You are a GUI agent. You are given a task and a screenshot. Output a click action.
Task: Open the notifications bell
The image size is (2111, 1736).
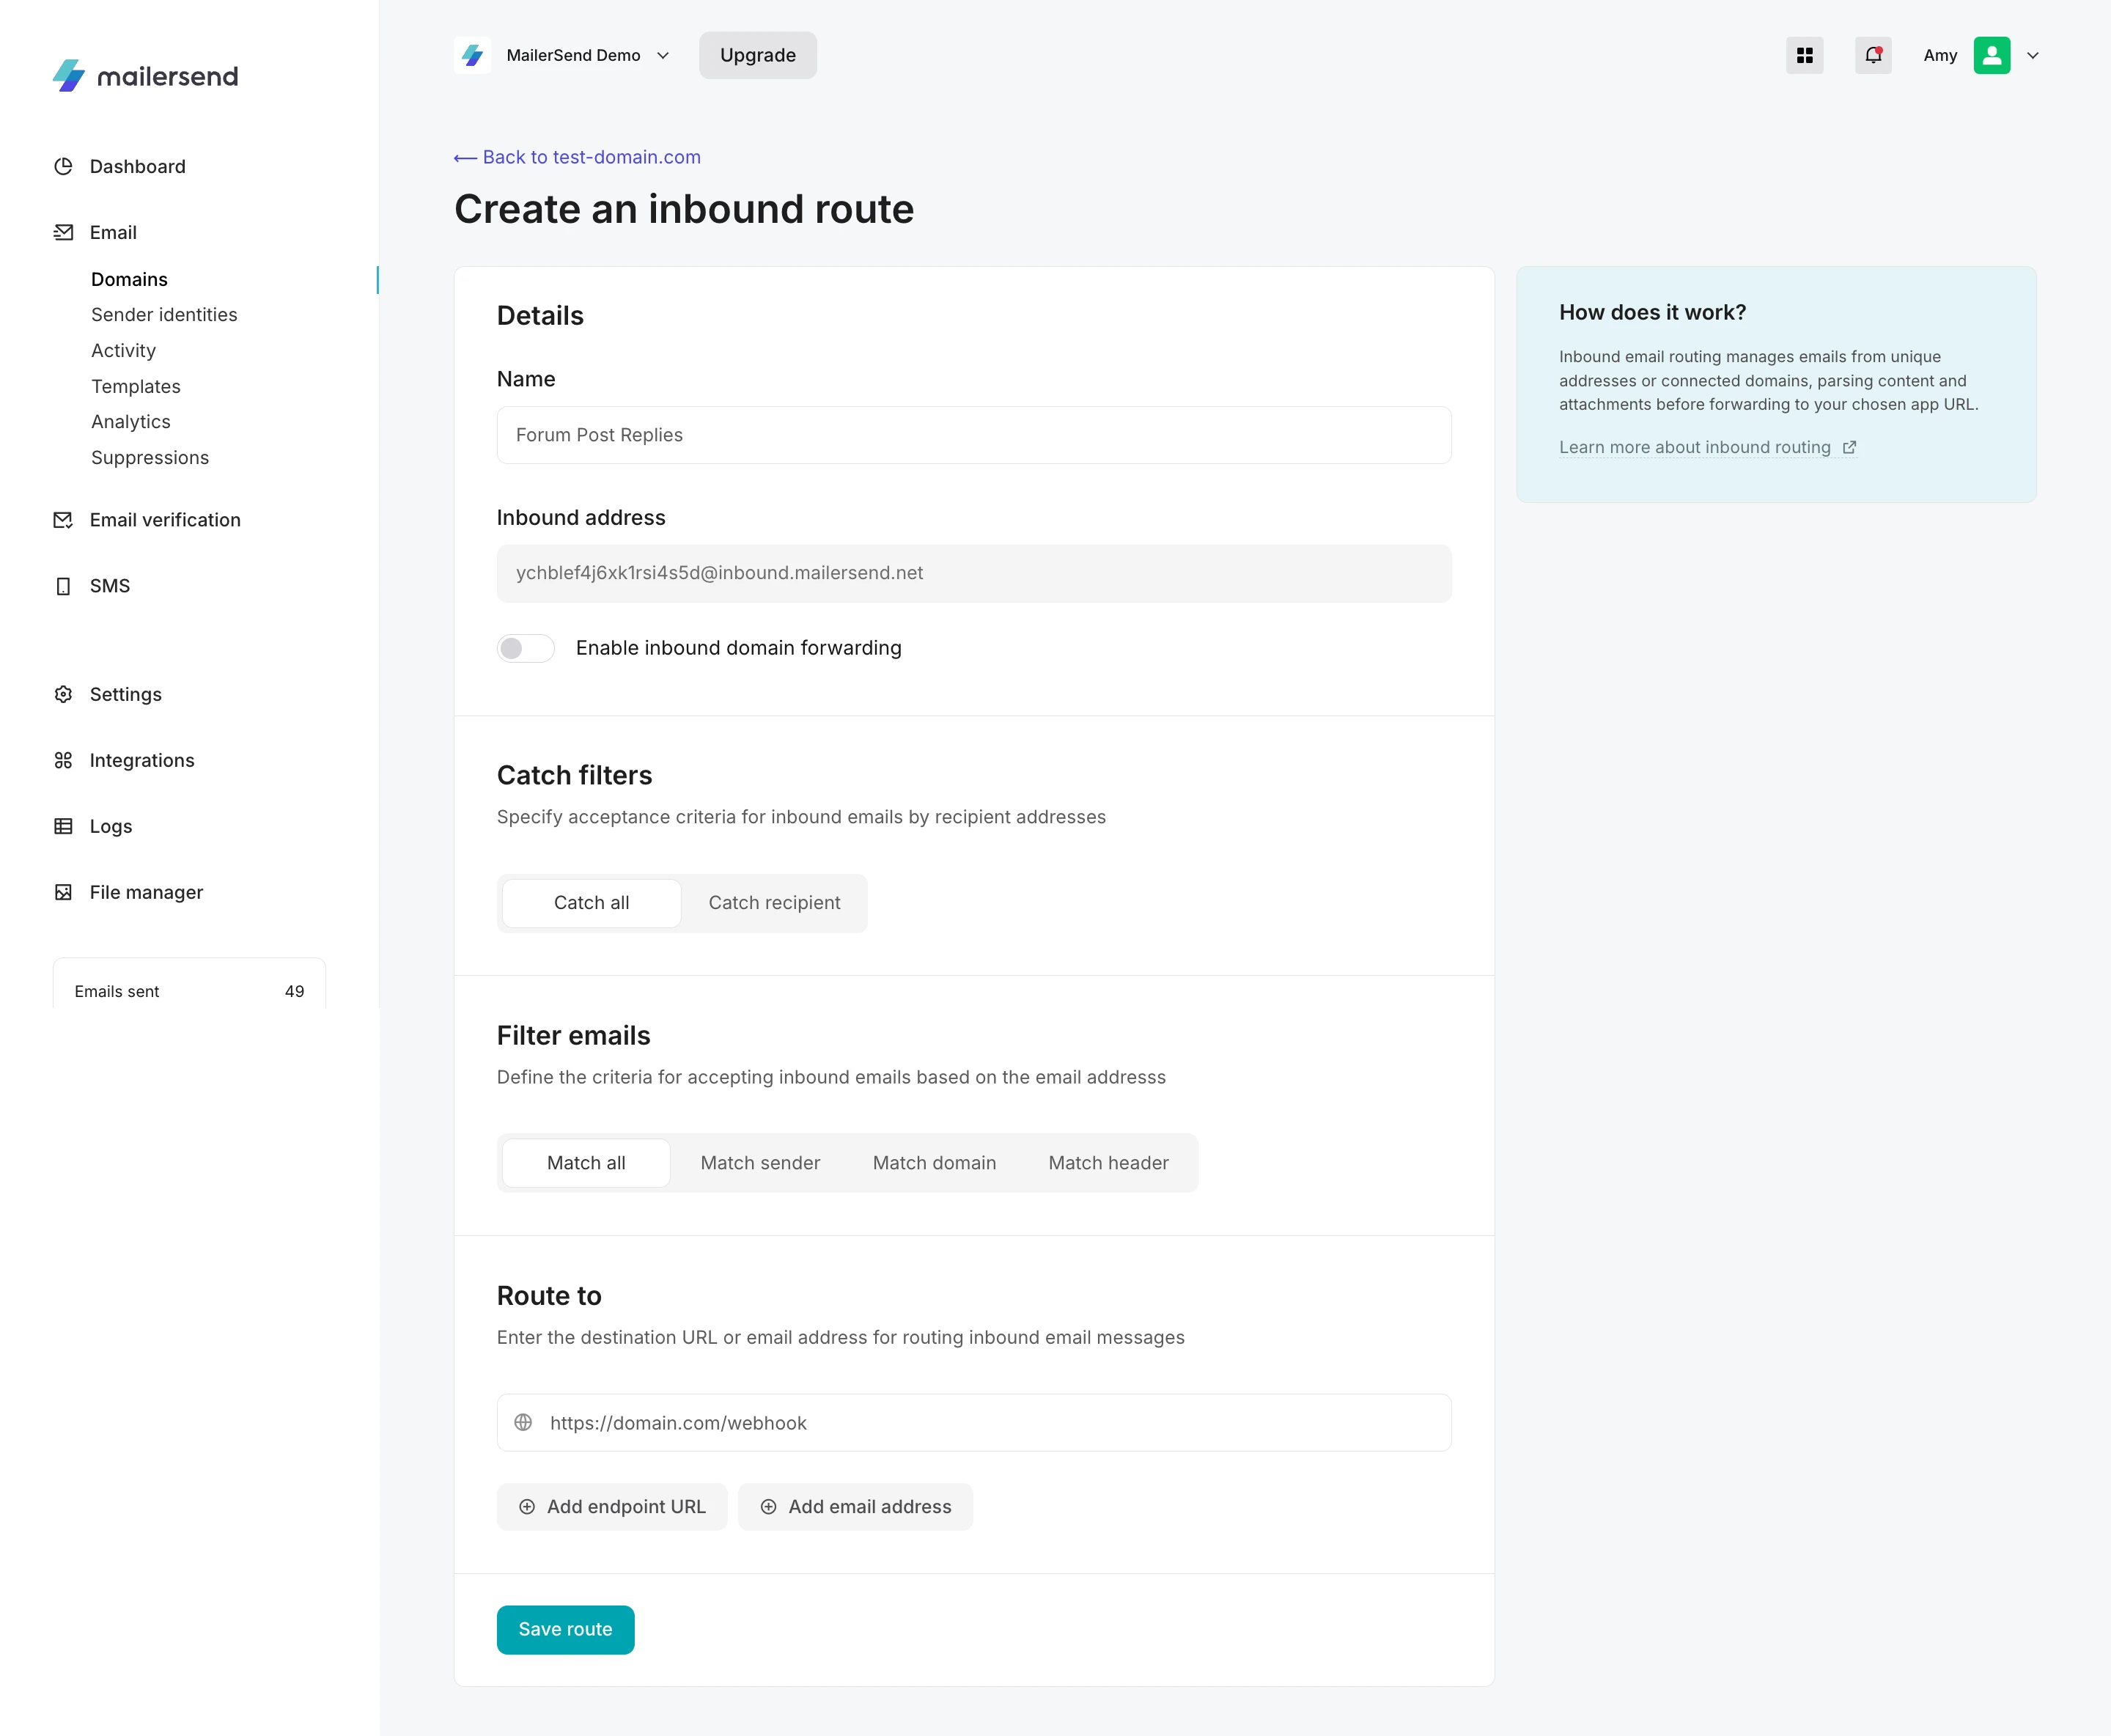1872,56
